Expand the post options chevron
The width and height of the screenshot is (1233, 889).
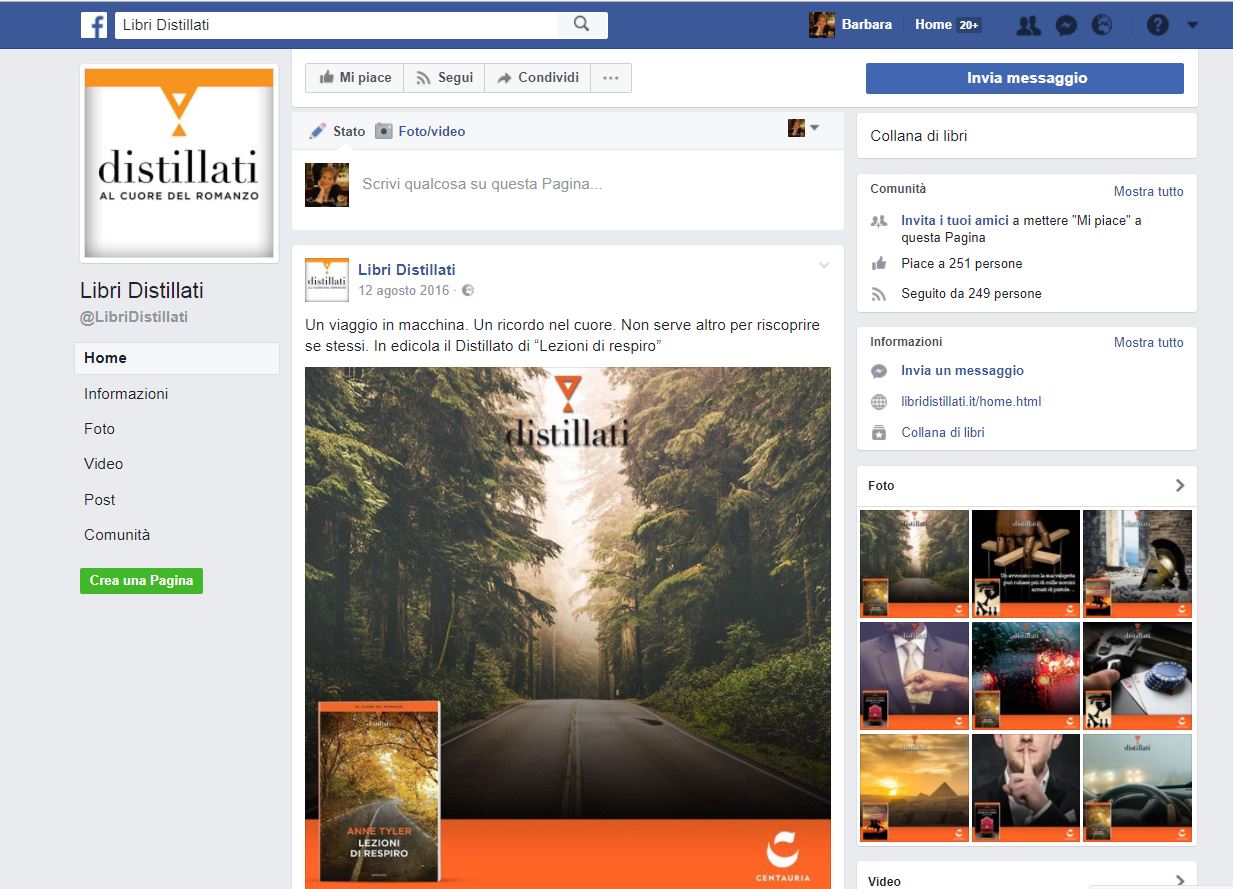click(824, 266)
